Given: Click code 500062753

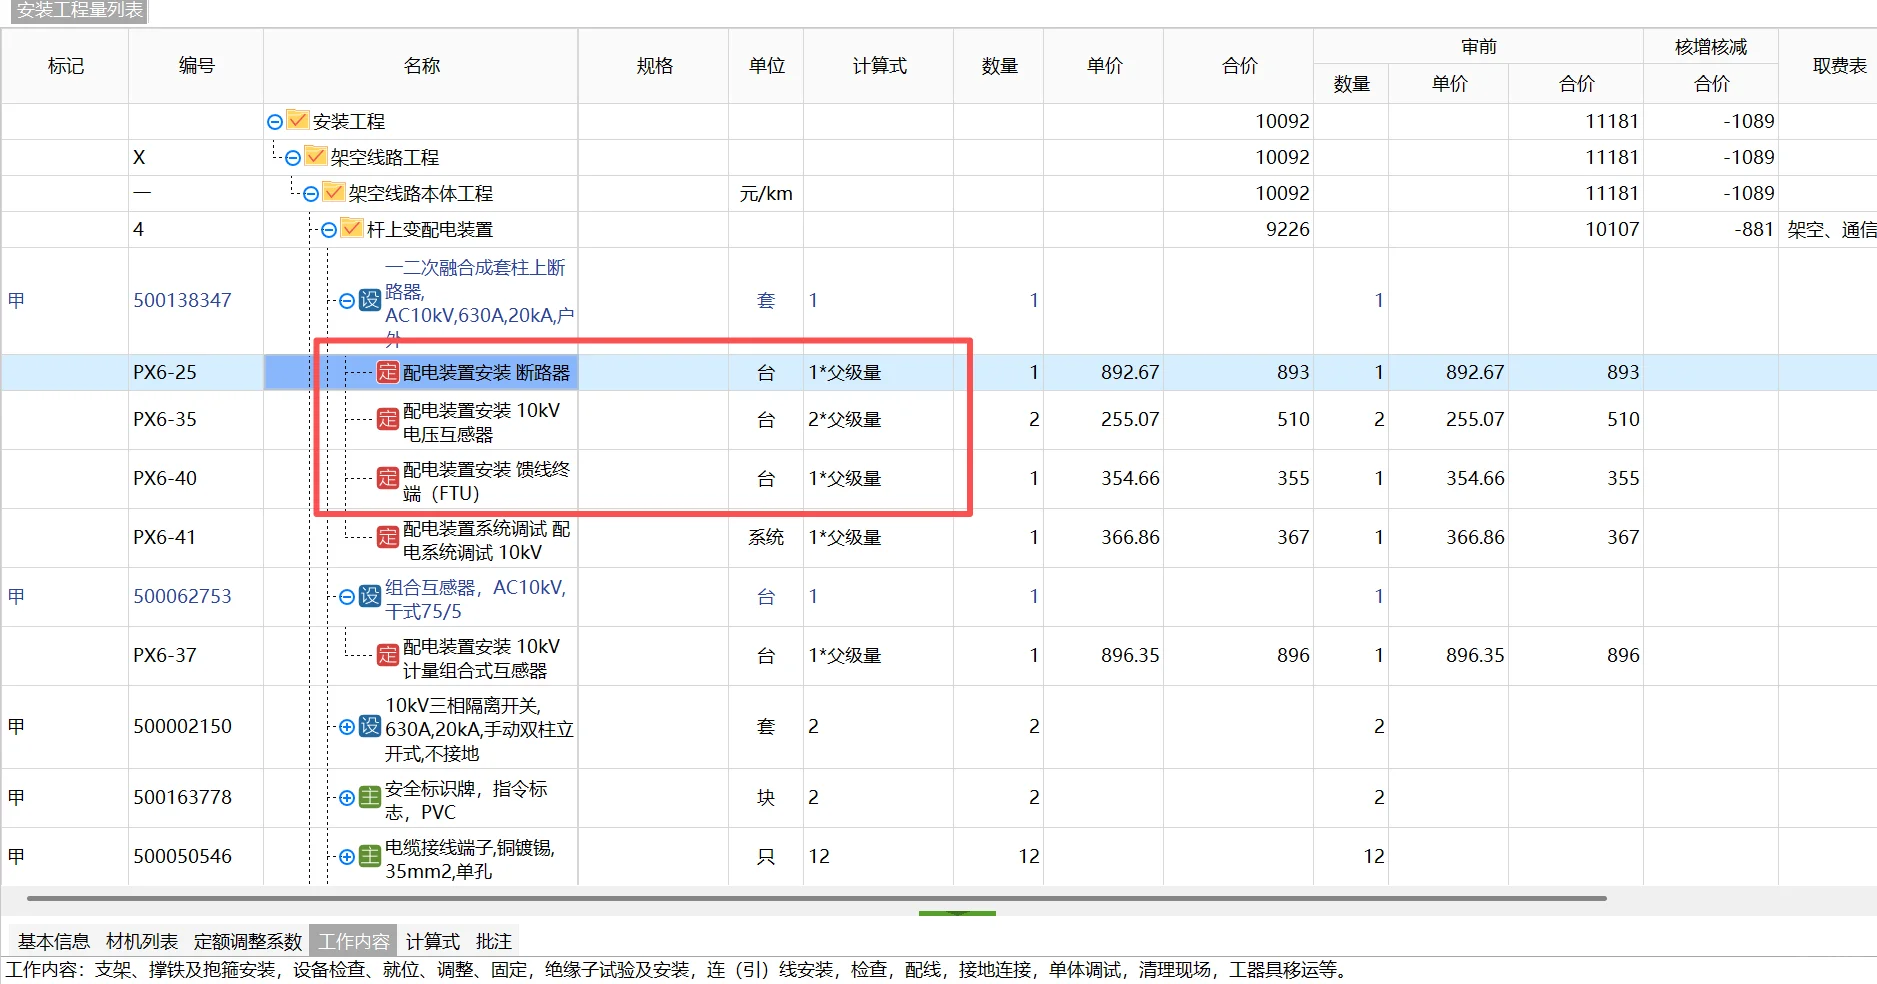Looking at the screenshot, I should (182, 596).
